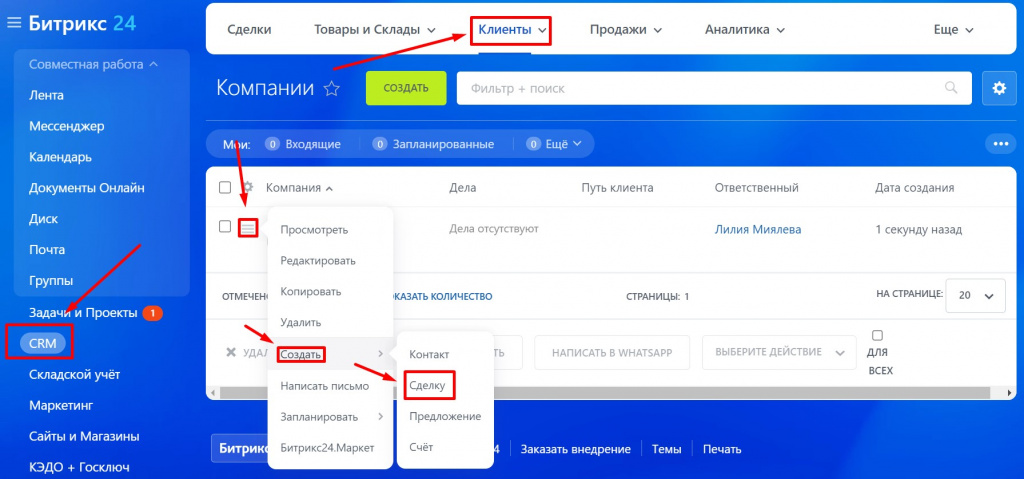Select Предложение in submenu
Viewport: 1024px width, 479px height.
(x=445, y=416)
